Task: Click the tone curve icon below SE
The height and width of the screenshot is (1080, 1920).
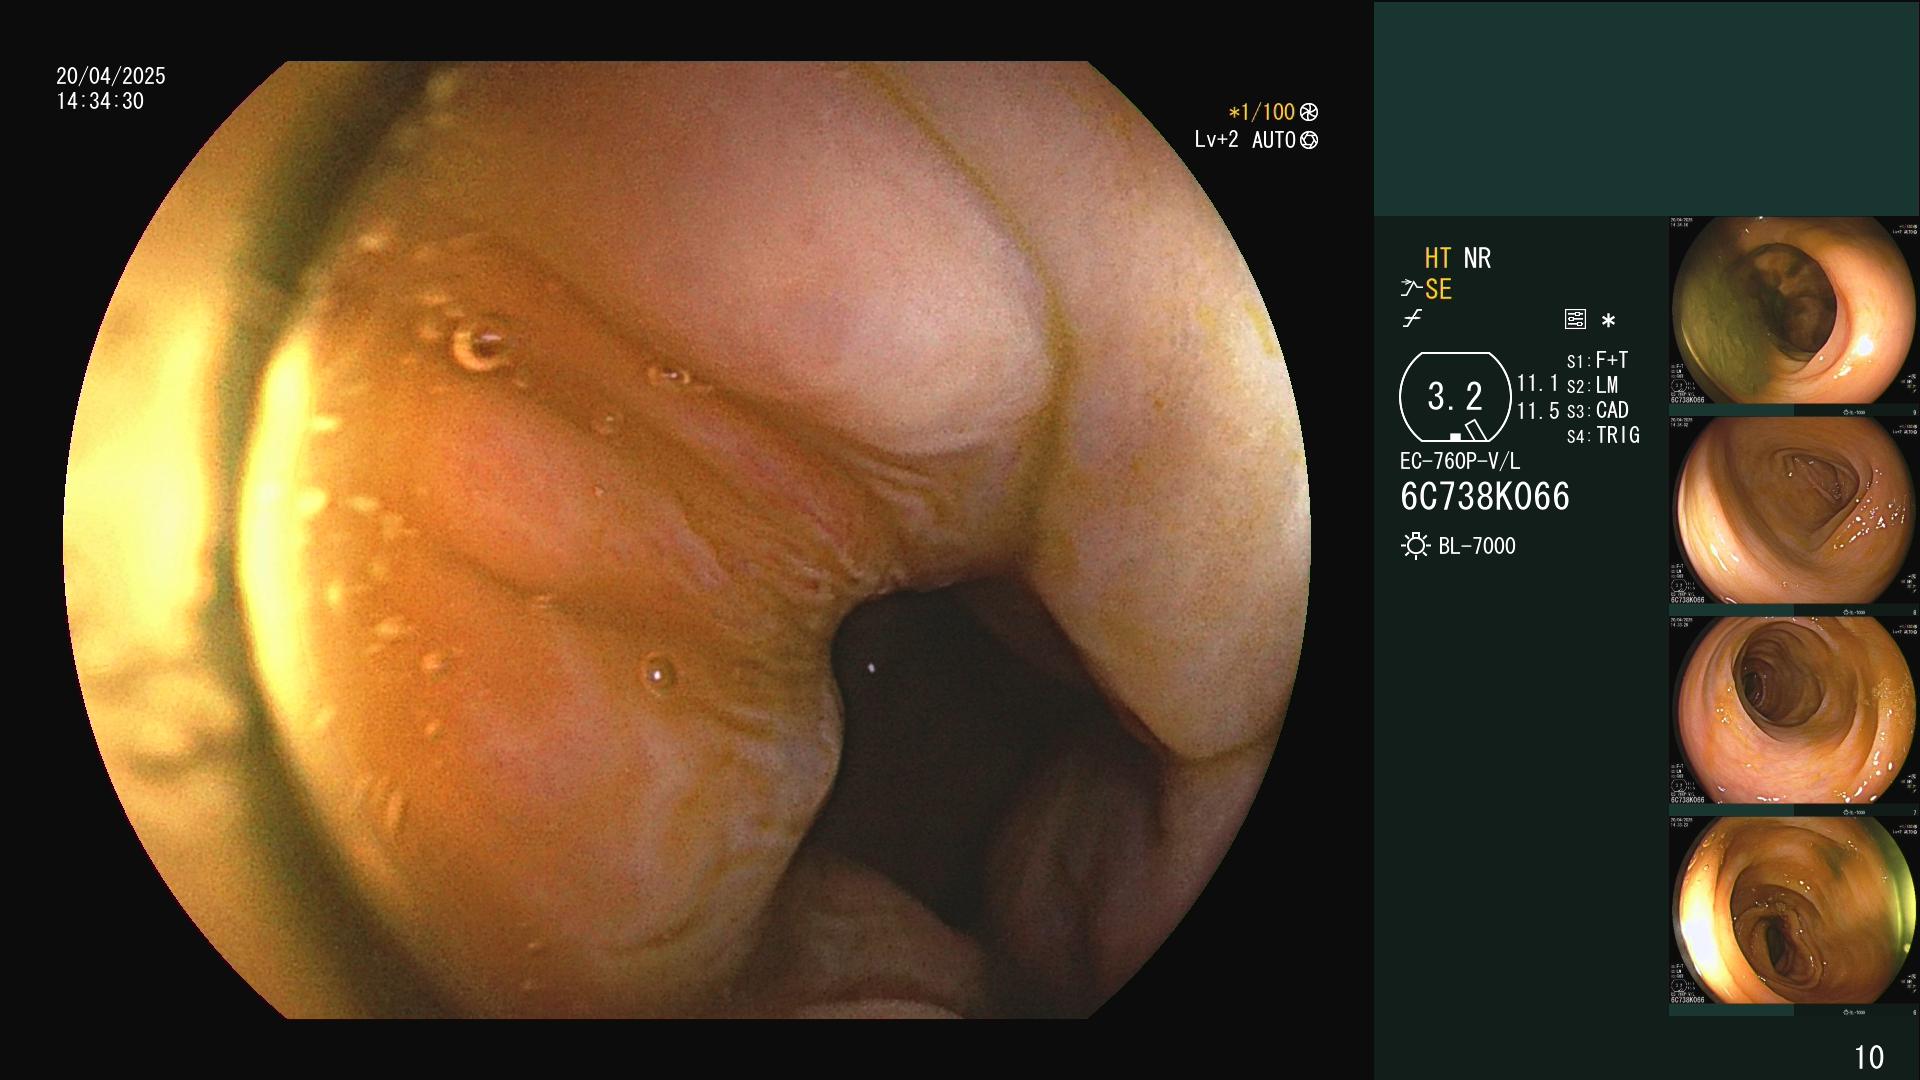Action: pos(1412,319)
